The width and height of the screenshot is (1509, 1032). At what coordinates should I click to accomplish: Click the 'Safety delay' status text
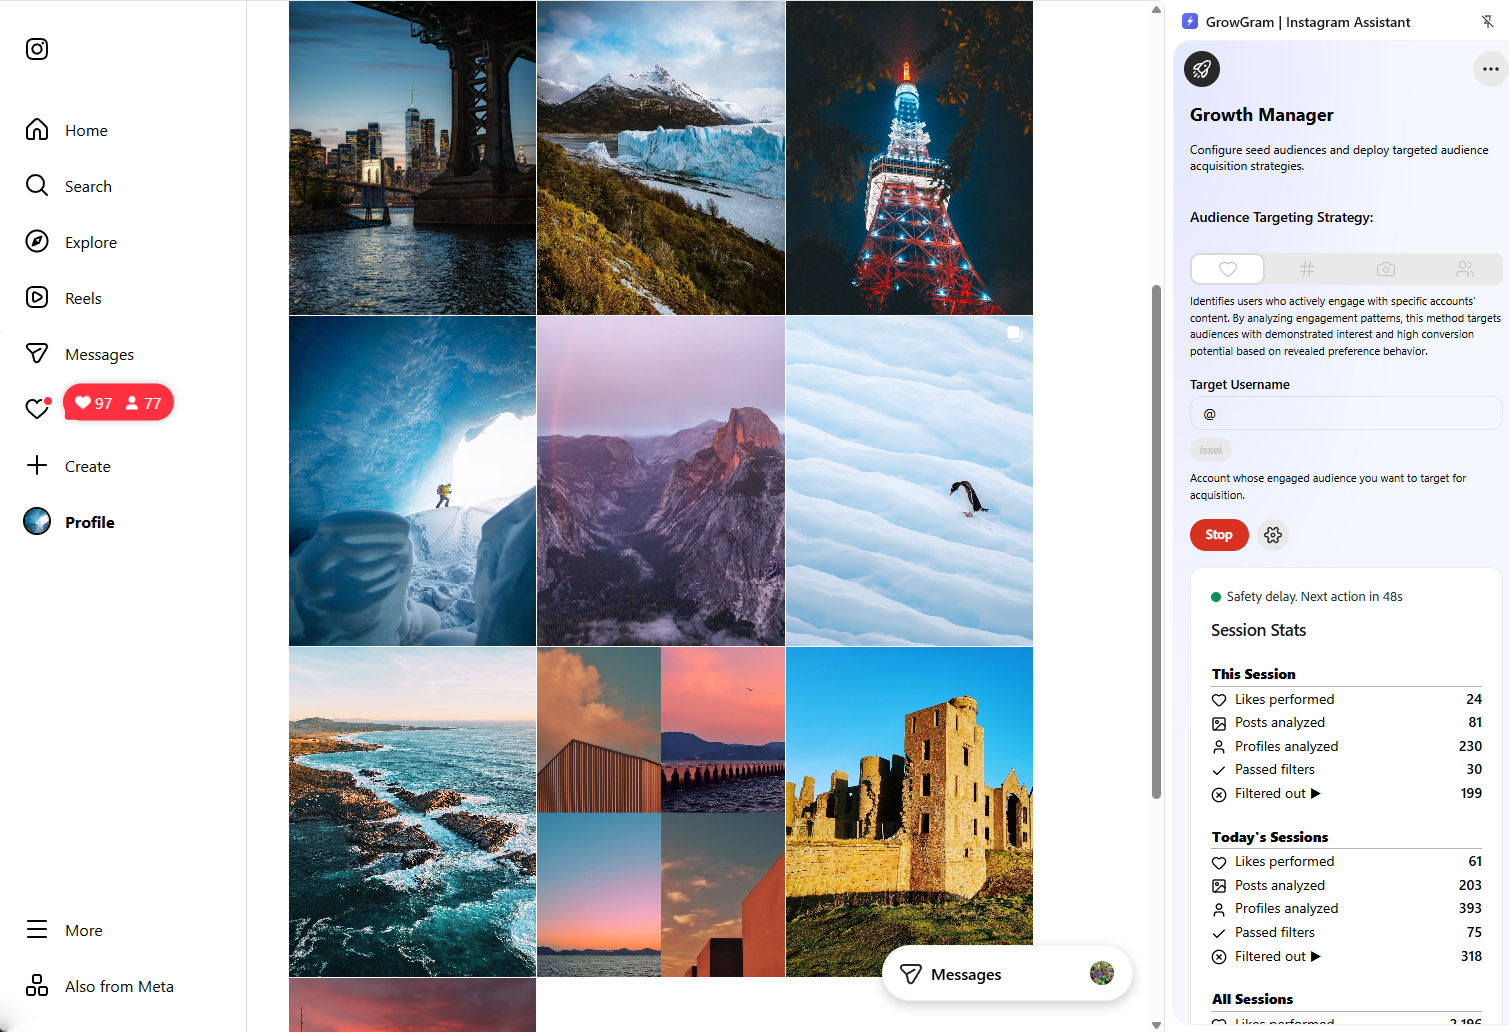pos(1314,597)
